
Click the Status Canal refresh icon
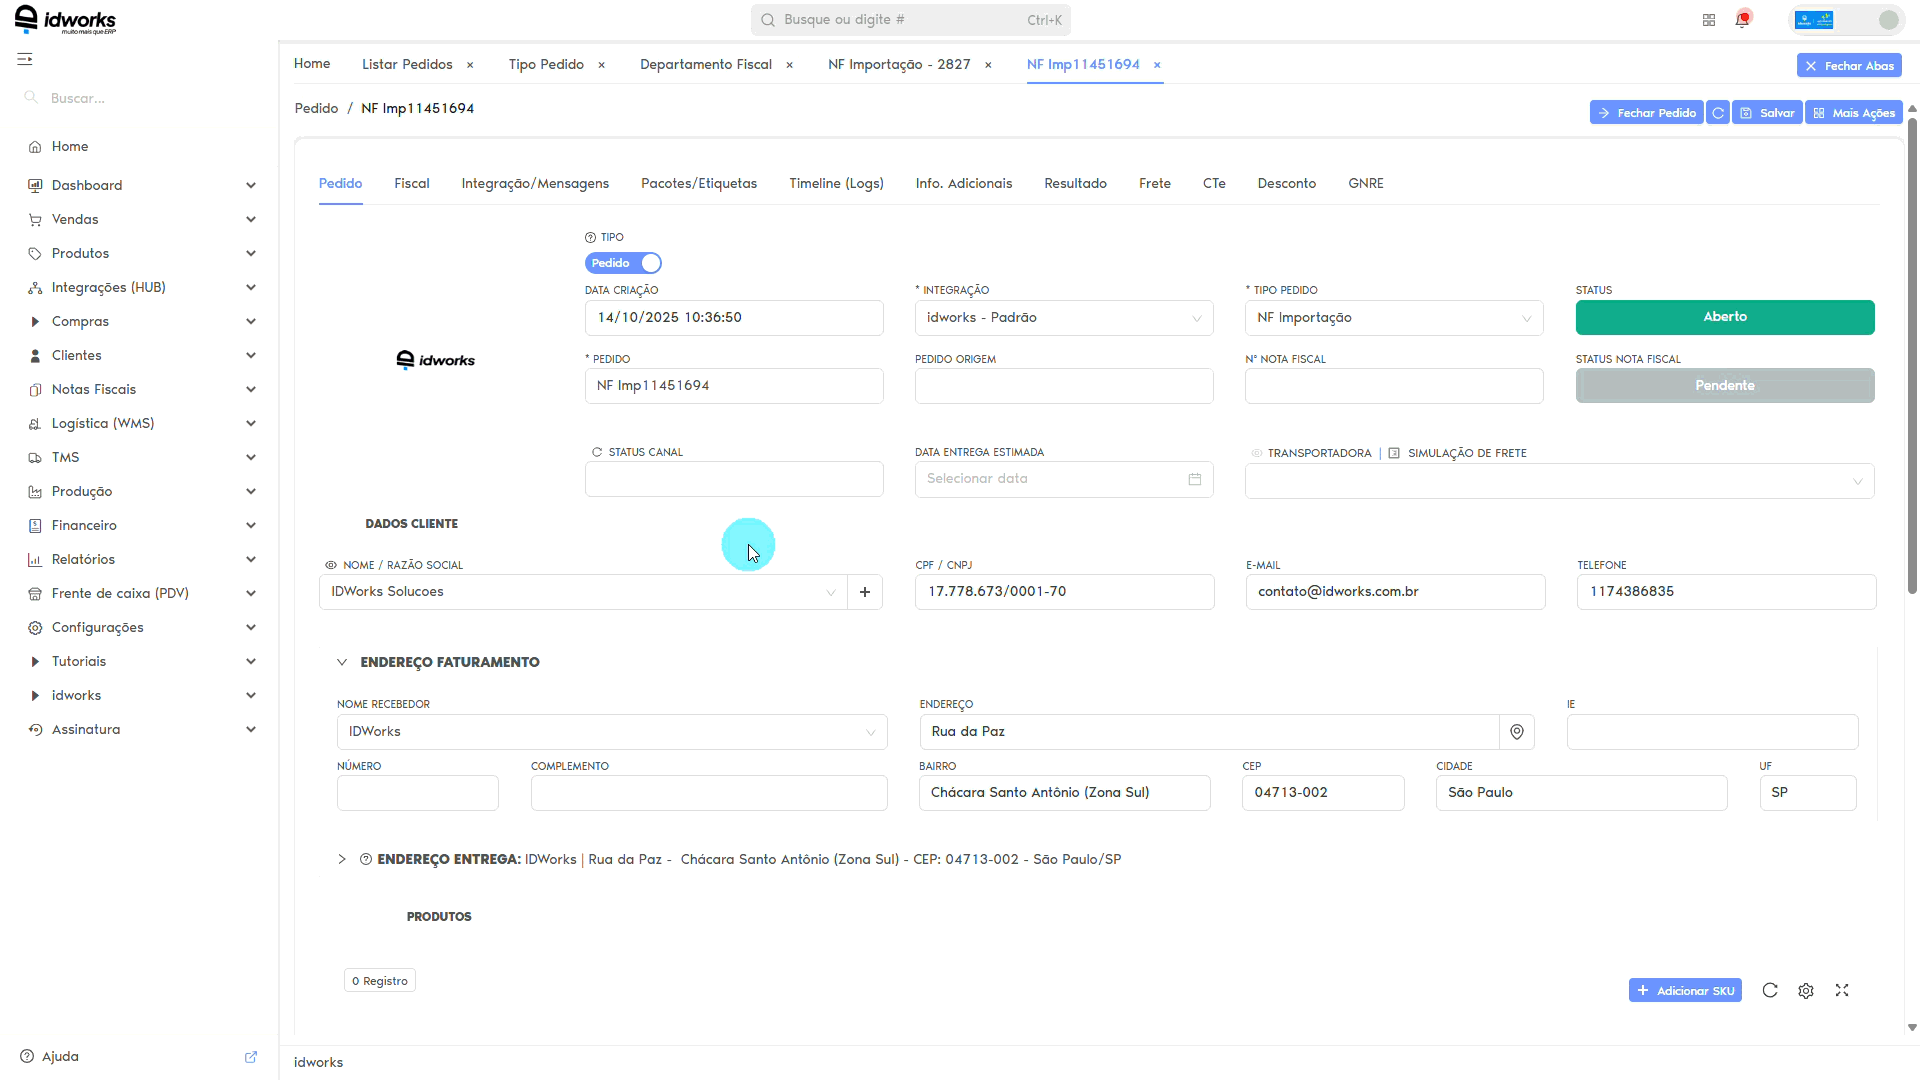click(597, 452)
